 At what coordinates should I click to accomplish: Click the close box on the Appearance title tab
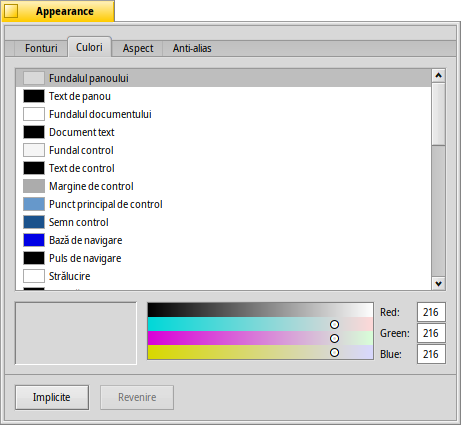(11, 11)
